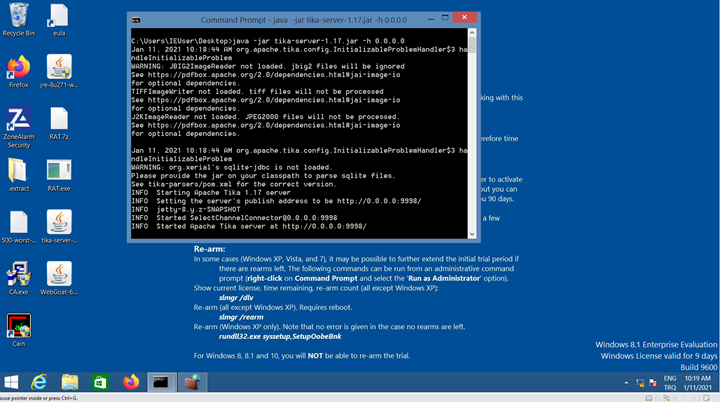Open the taskbar clock showing 10:19 AM
The image size is (720, 402).
click(698, 383)
